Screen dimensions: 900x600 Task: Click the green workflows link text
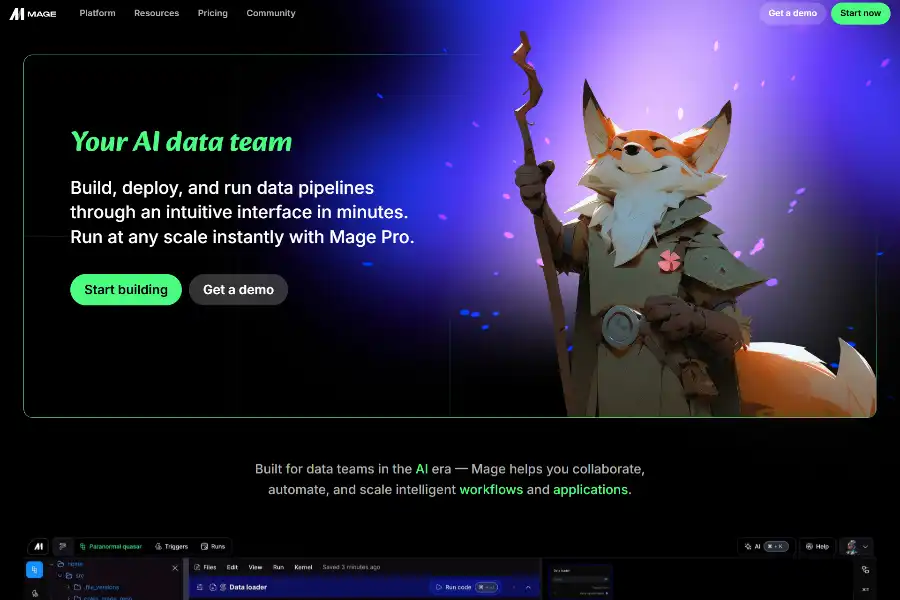[491, 489]
